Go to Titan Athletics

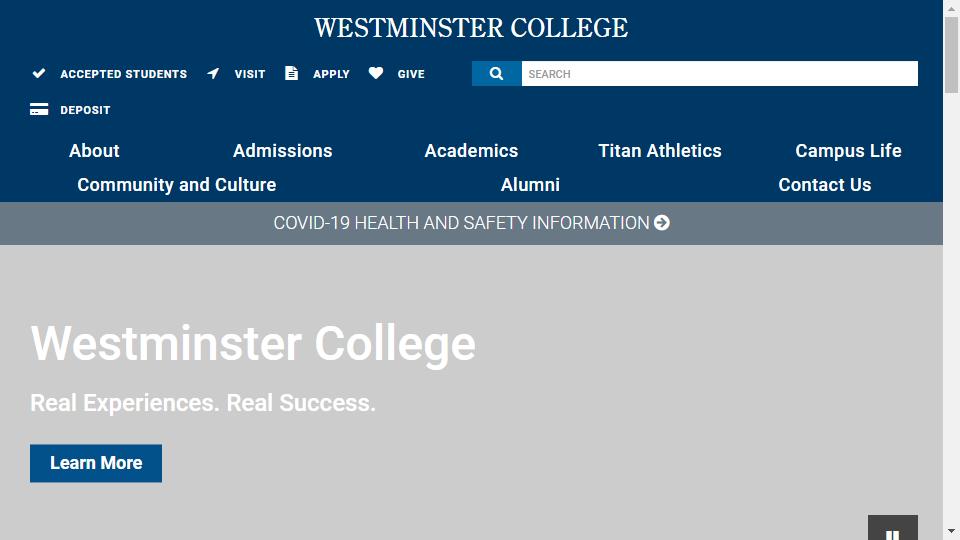point(660,151)
